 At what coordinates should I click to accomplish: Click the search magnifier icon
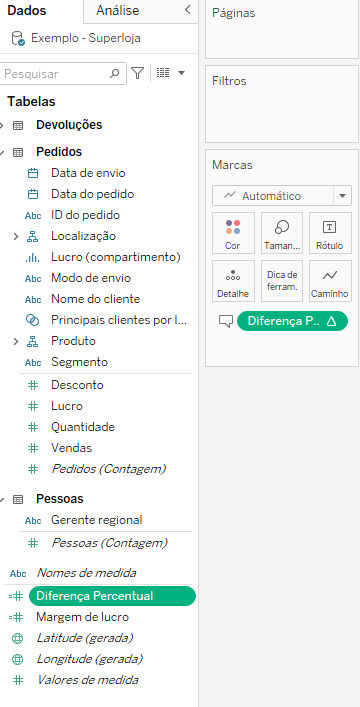(115, 73)
